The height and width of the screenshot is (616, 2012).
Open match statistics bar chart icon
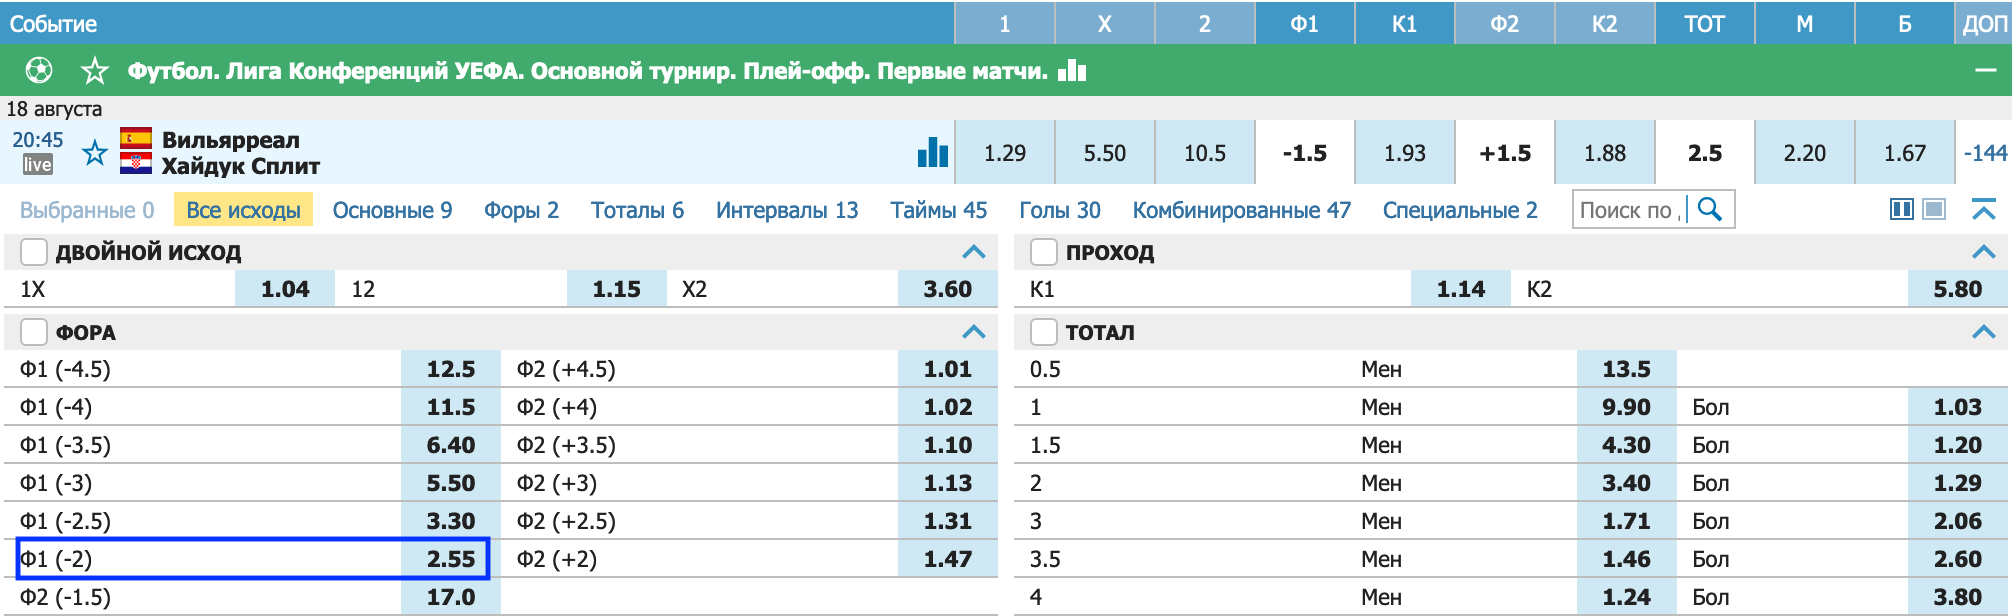[x=933, y=152]
